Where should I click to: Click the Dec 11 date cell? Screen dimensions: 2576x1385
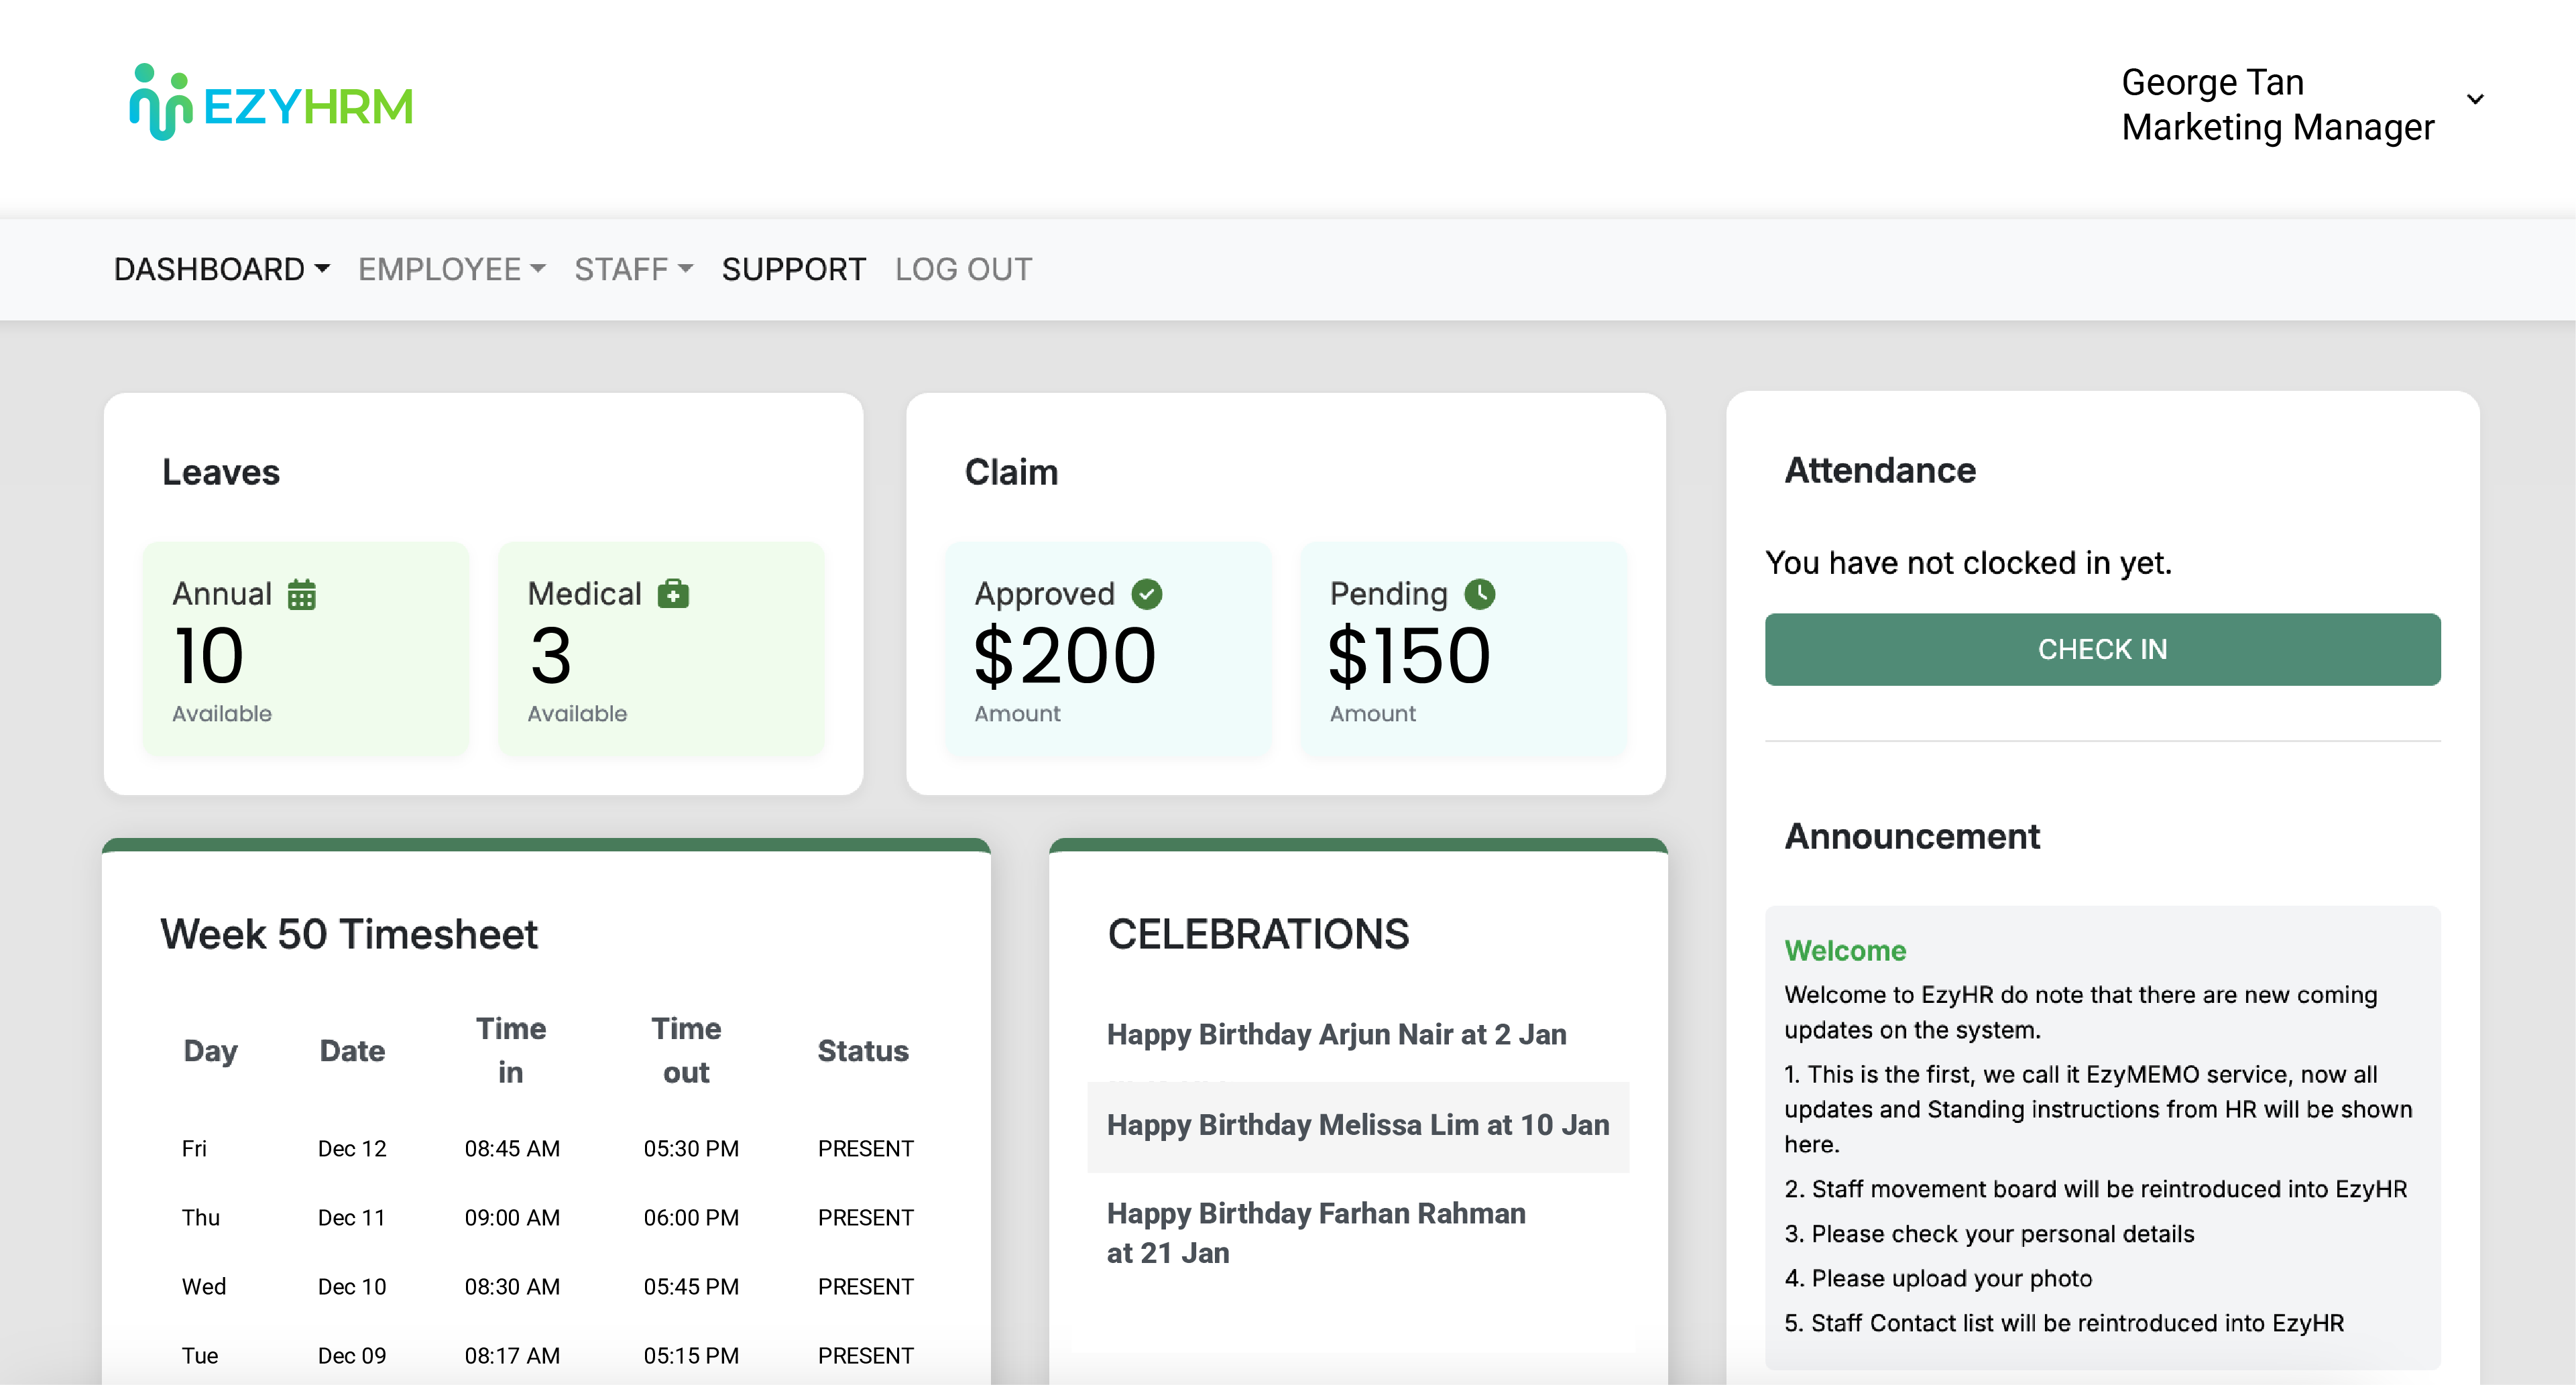click(351, 1218)
